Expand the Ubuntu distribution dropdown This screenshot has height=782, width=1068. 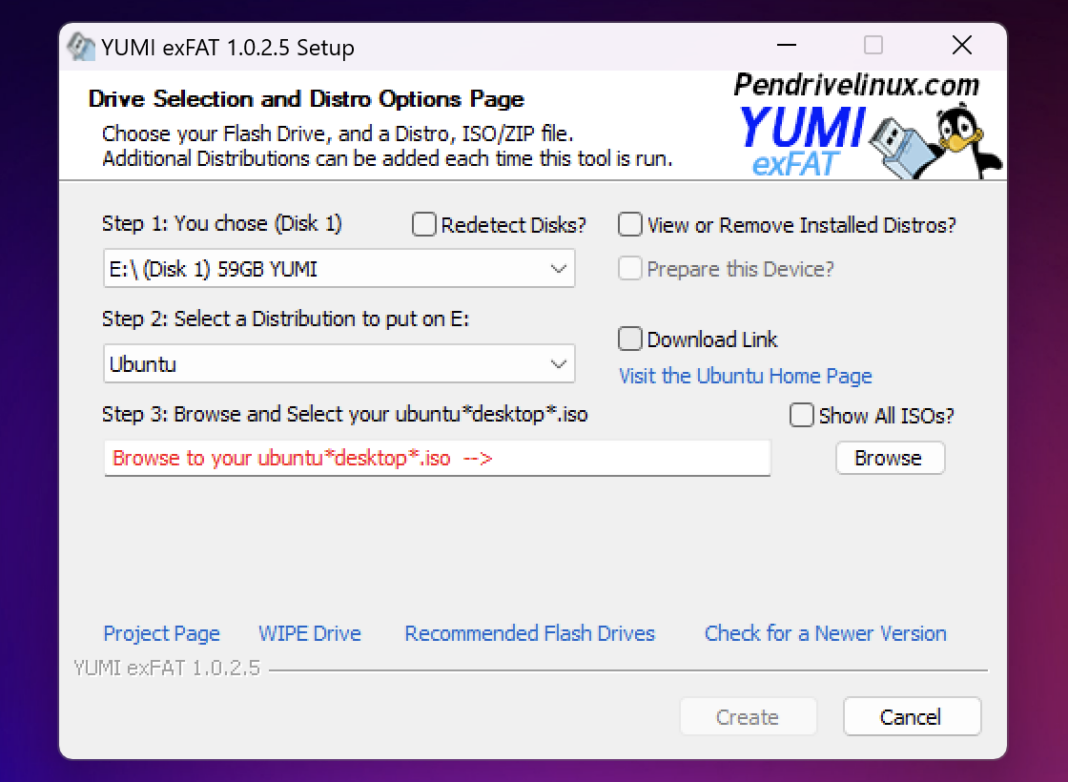[339, 364]
